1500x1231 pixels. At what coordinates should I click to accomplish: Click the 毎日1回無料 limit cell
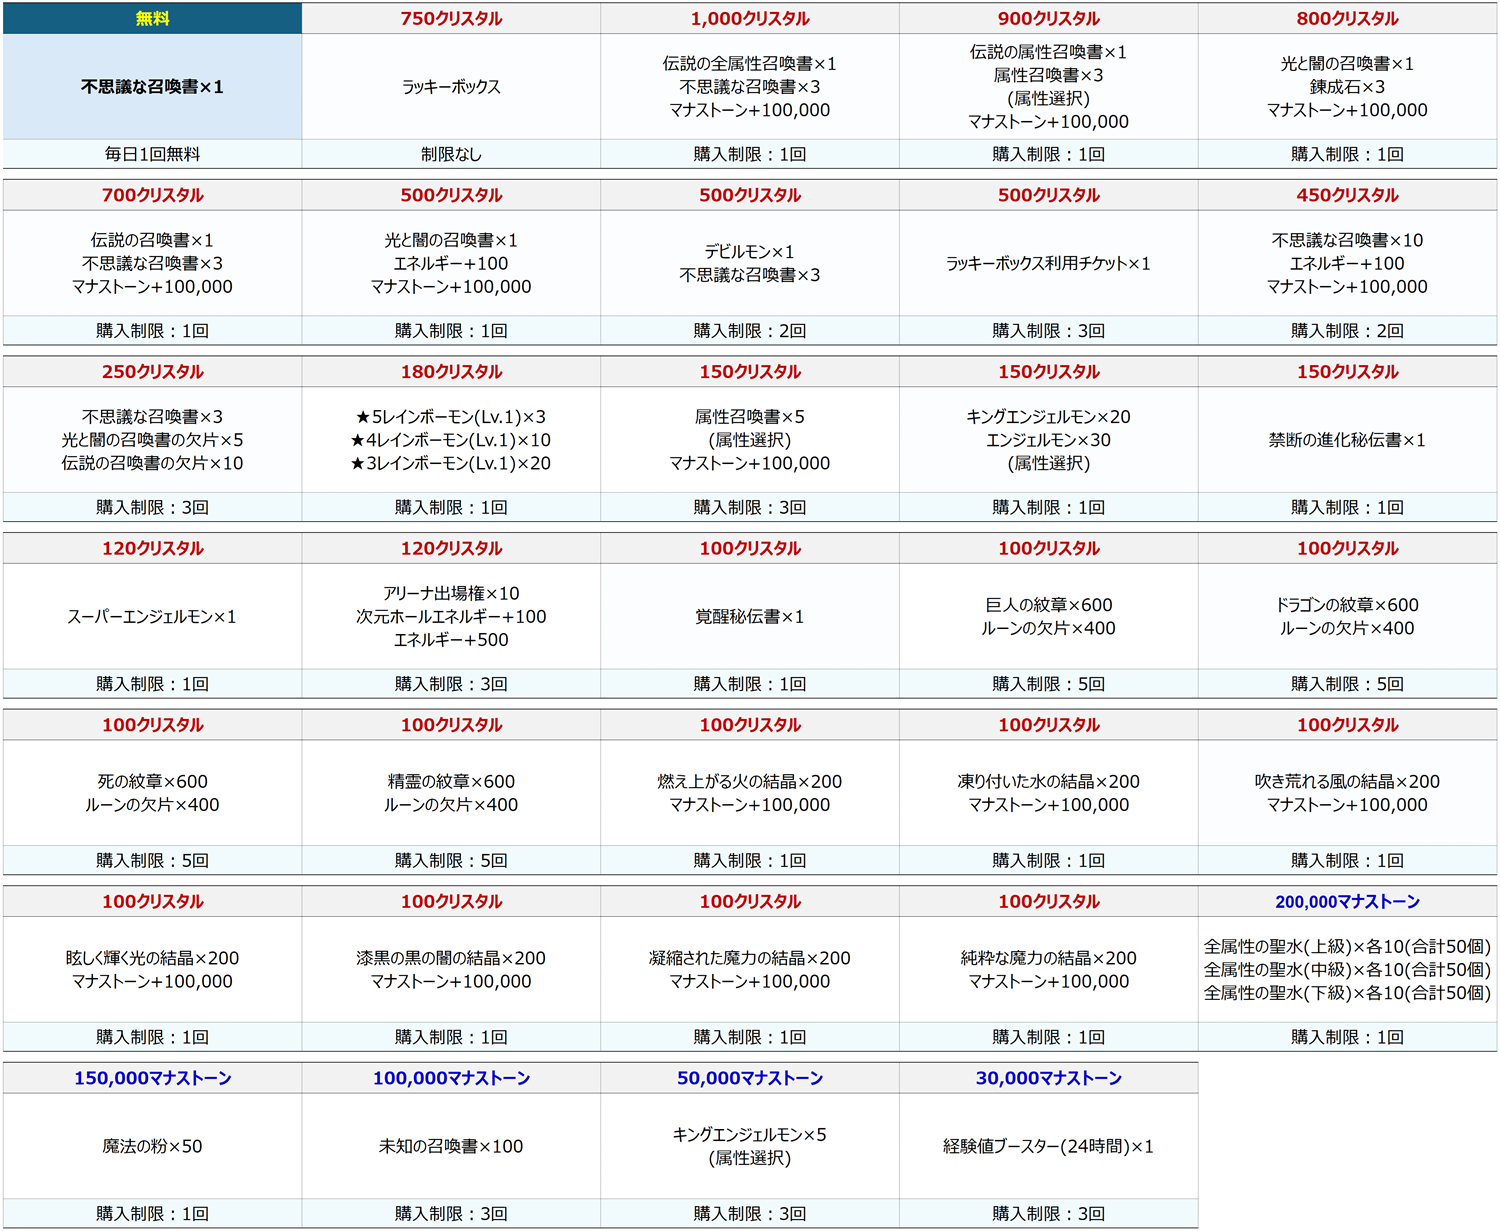[152, 154]
